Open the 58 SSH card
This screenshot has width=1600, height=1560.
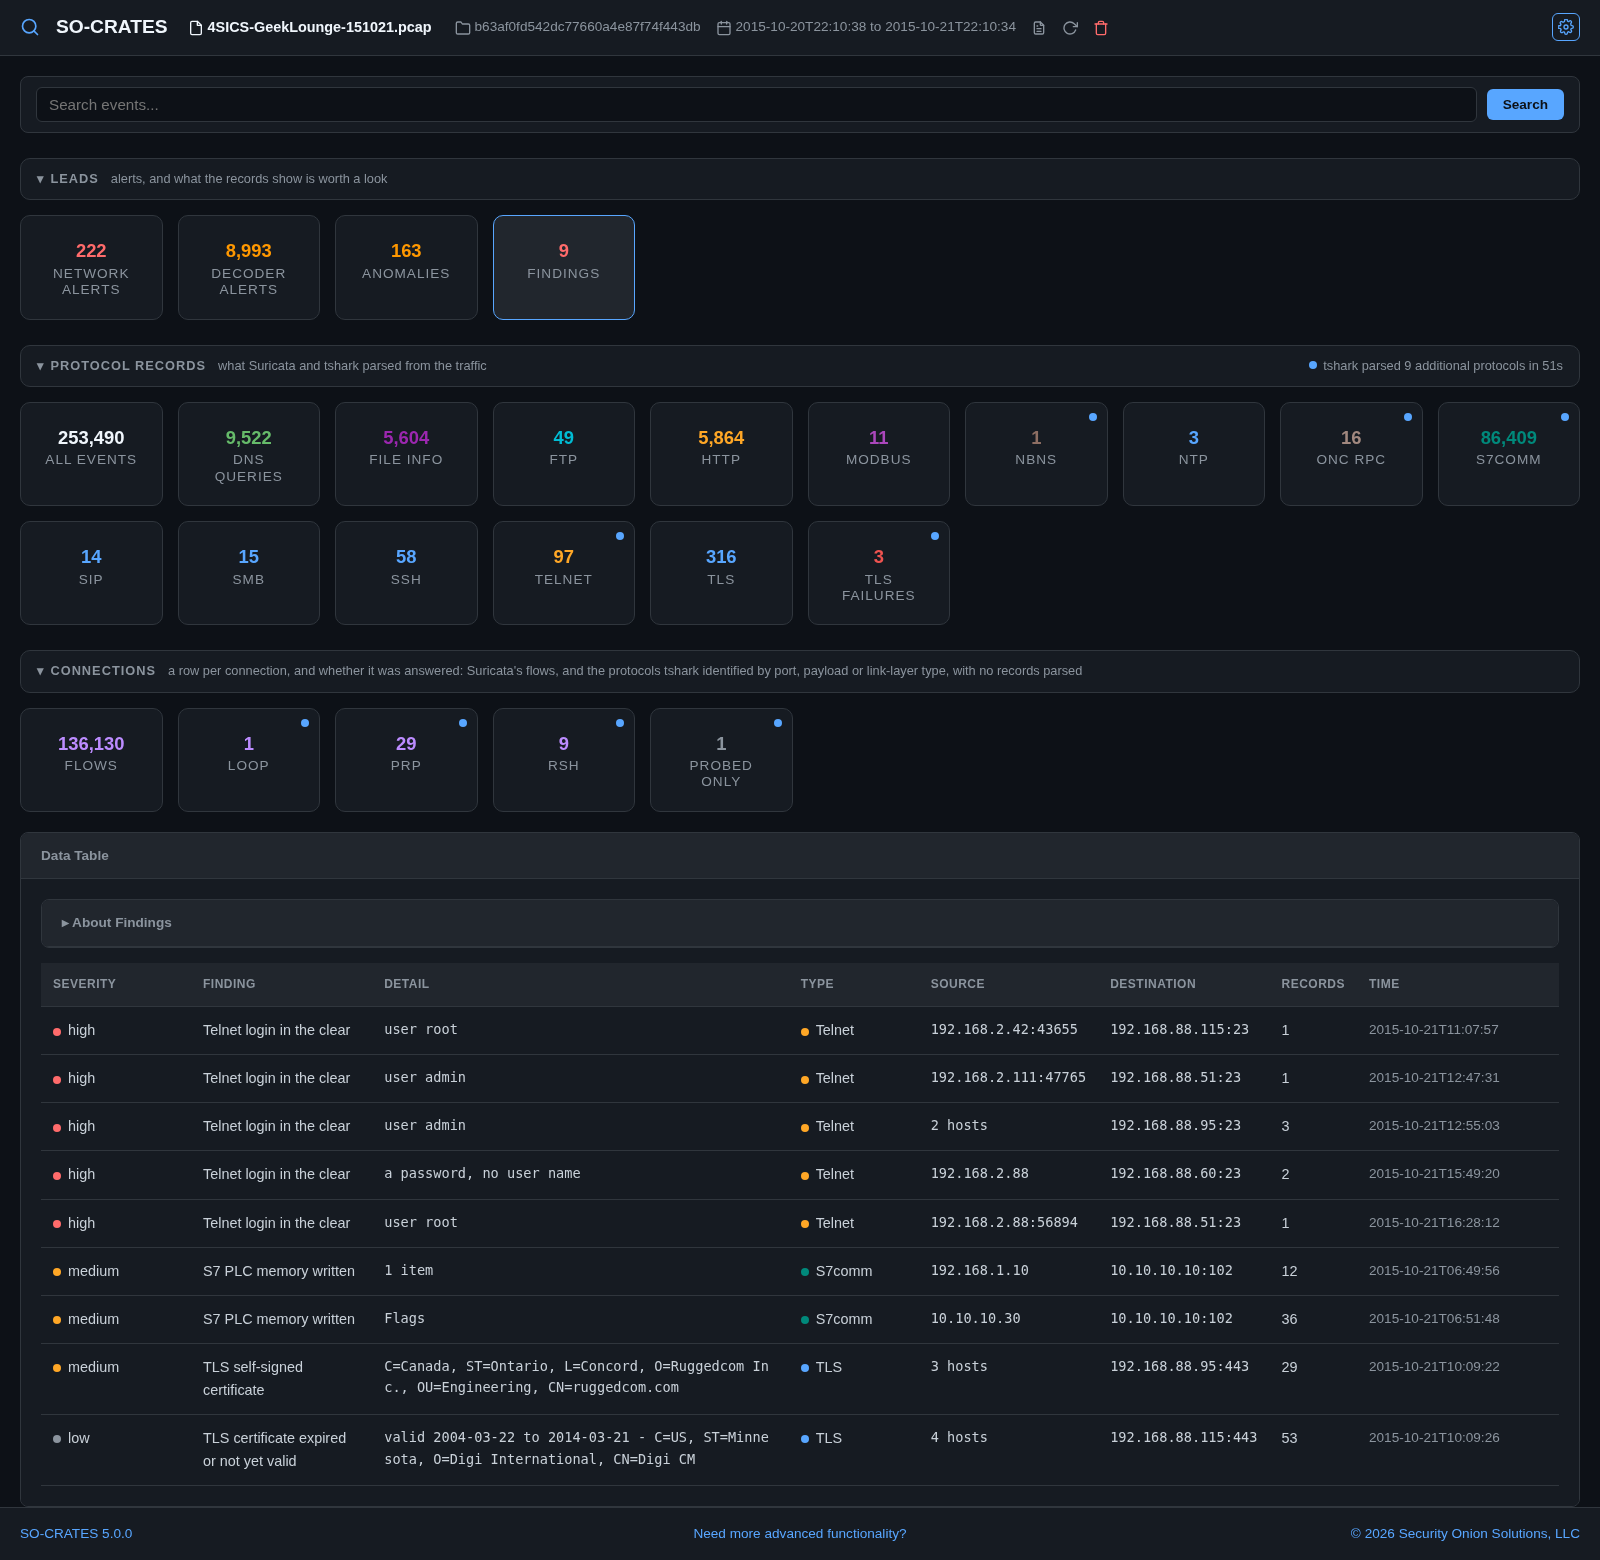pyautogui.click(x=406, y=573)
